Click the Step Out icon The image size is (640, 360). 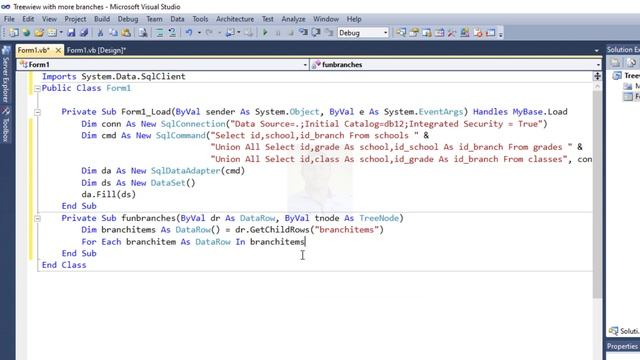(x=329, y=33)
